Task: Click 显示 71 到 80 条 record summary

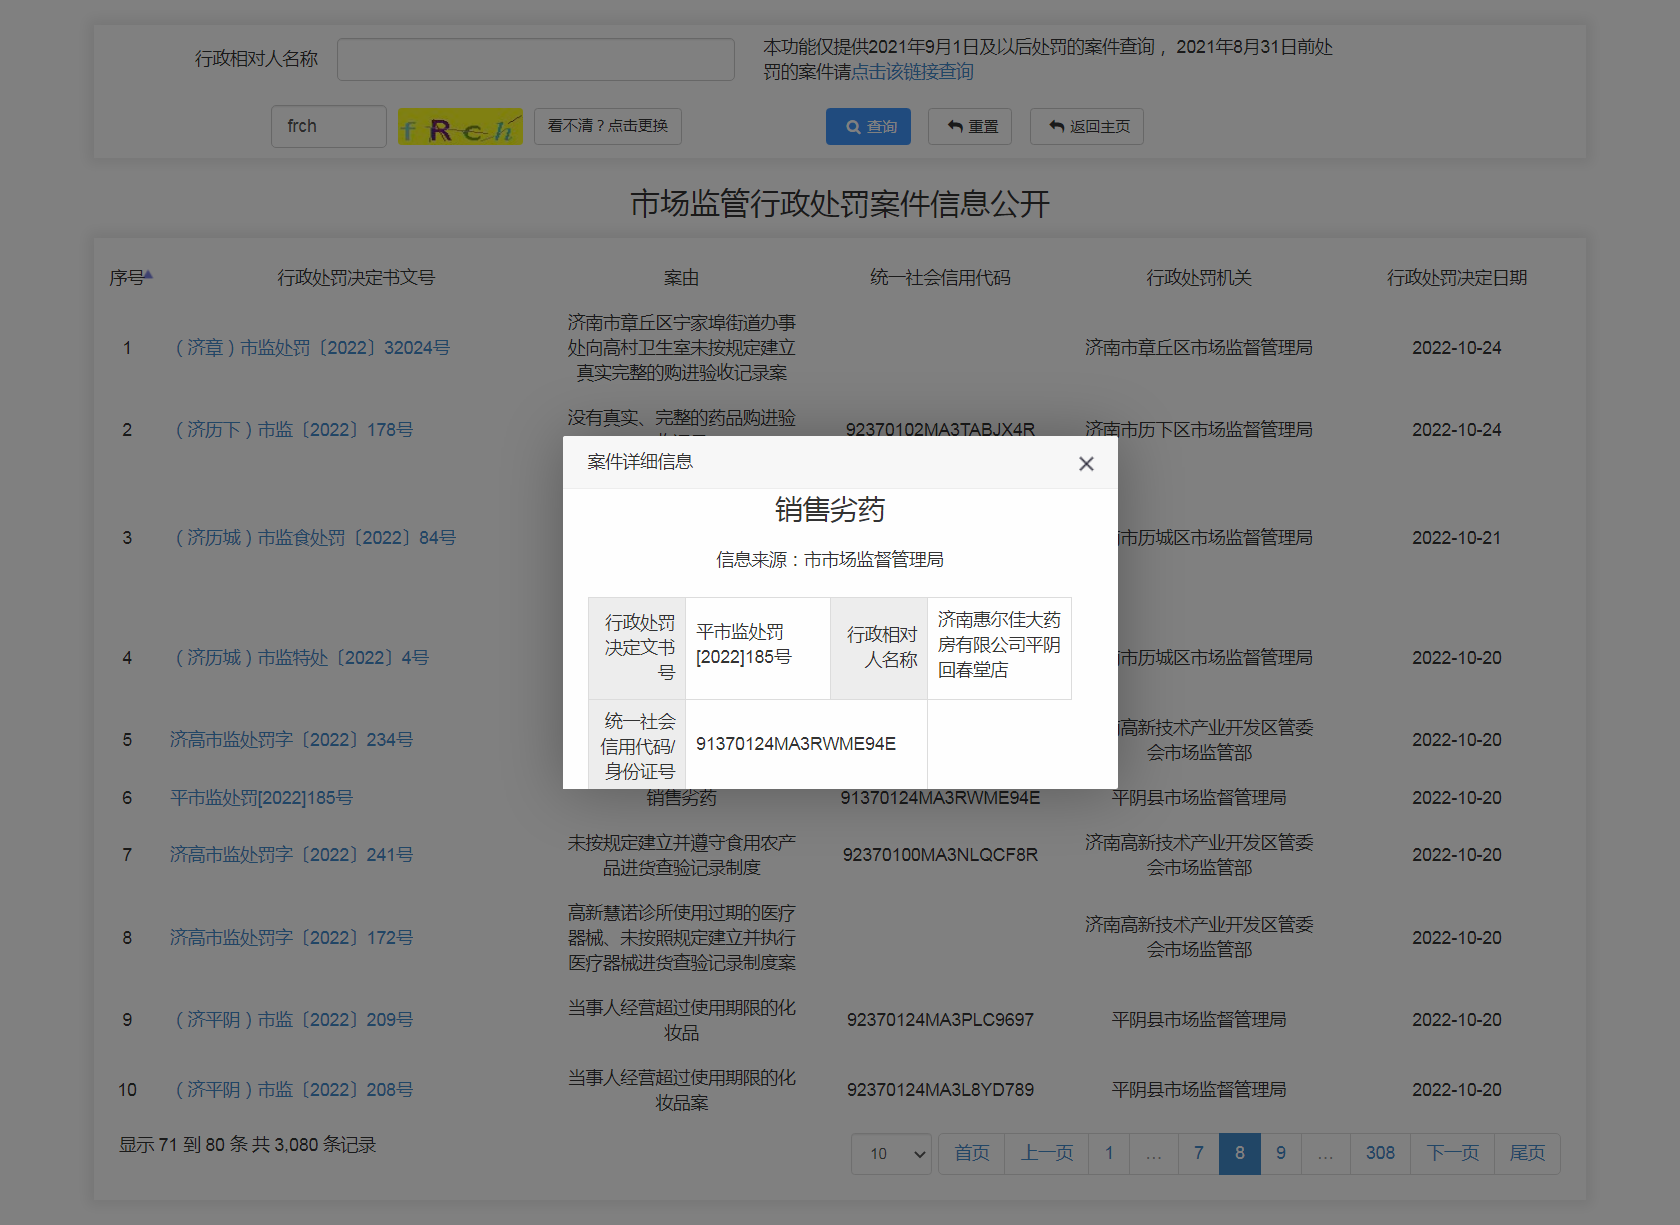Action: point(247,1145)
